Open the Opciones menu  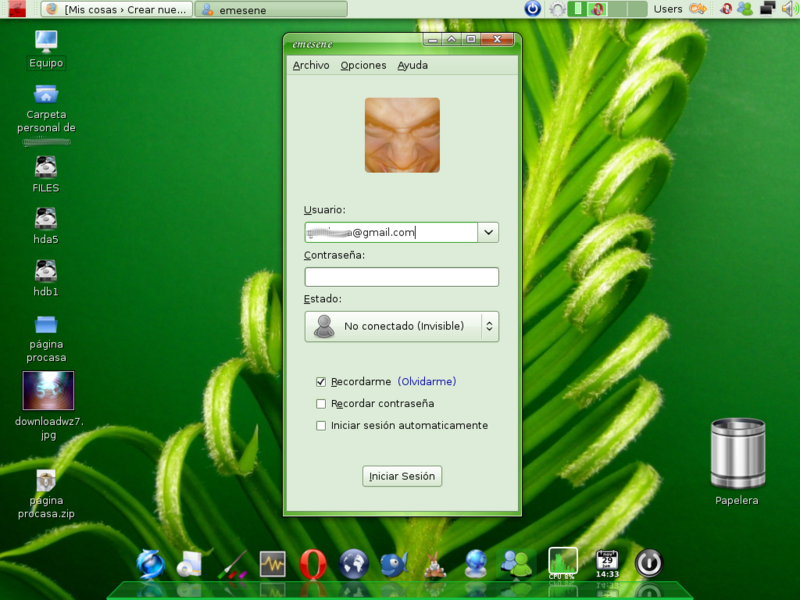point(363,65)
